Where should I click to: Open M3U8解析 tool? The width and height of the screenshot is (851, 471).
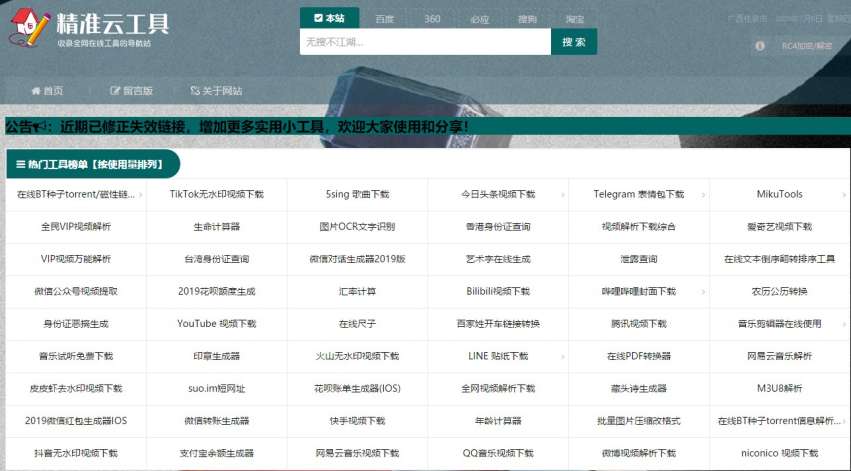click(779, 389)
